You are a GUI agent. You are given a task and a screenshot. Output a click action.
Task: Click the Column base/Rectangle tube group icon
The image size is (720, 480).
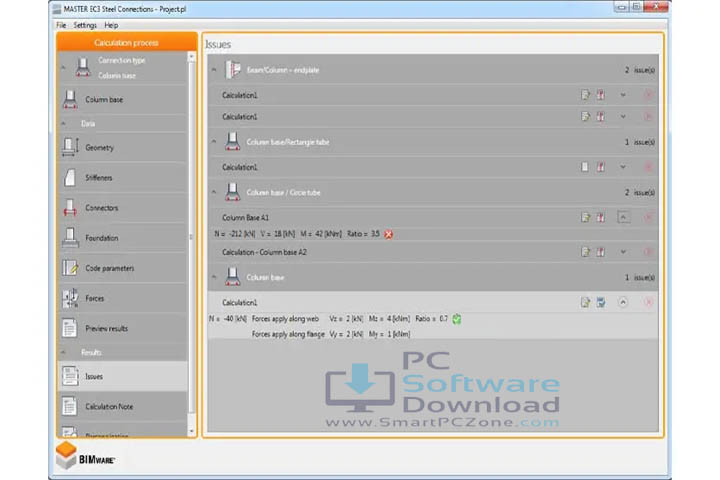click(x=233, y=142)
